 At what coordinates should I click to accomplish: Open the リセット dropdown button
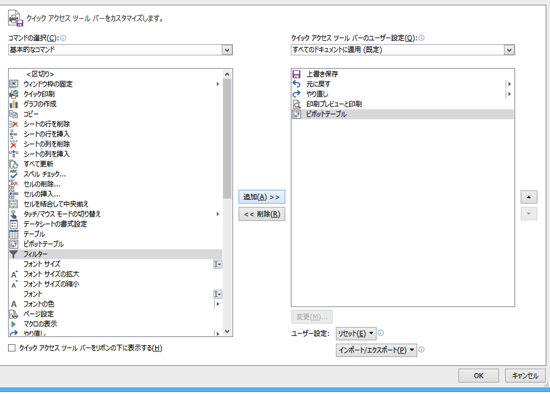click(x=356, y=333)
